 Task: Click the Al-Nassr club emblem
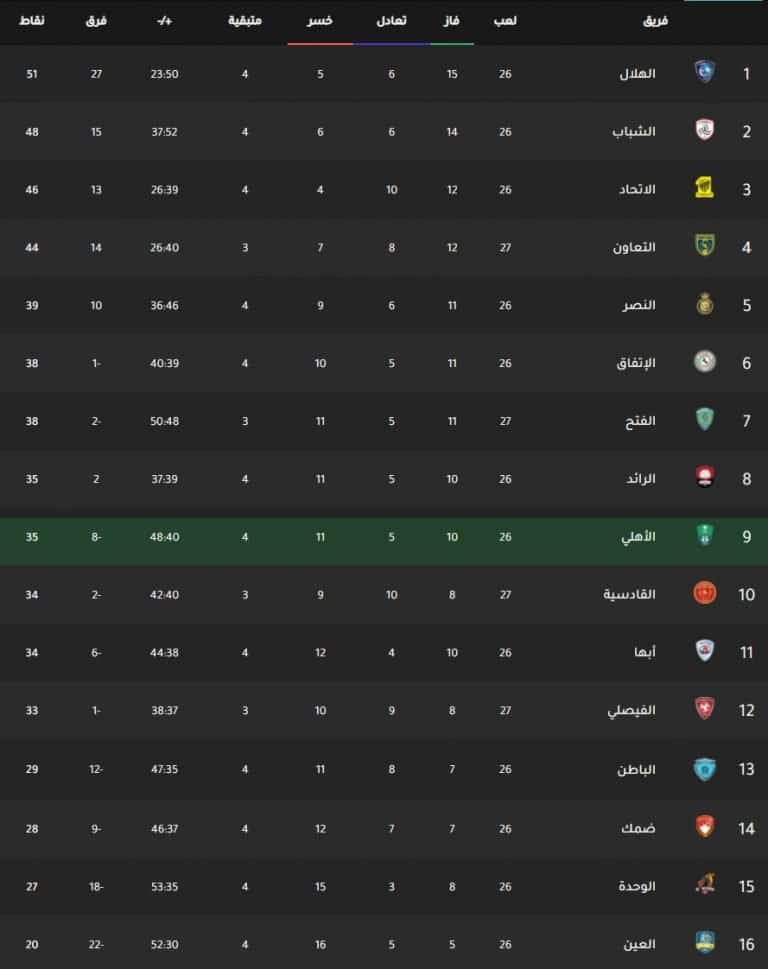(704, 304)
